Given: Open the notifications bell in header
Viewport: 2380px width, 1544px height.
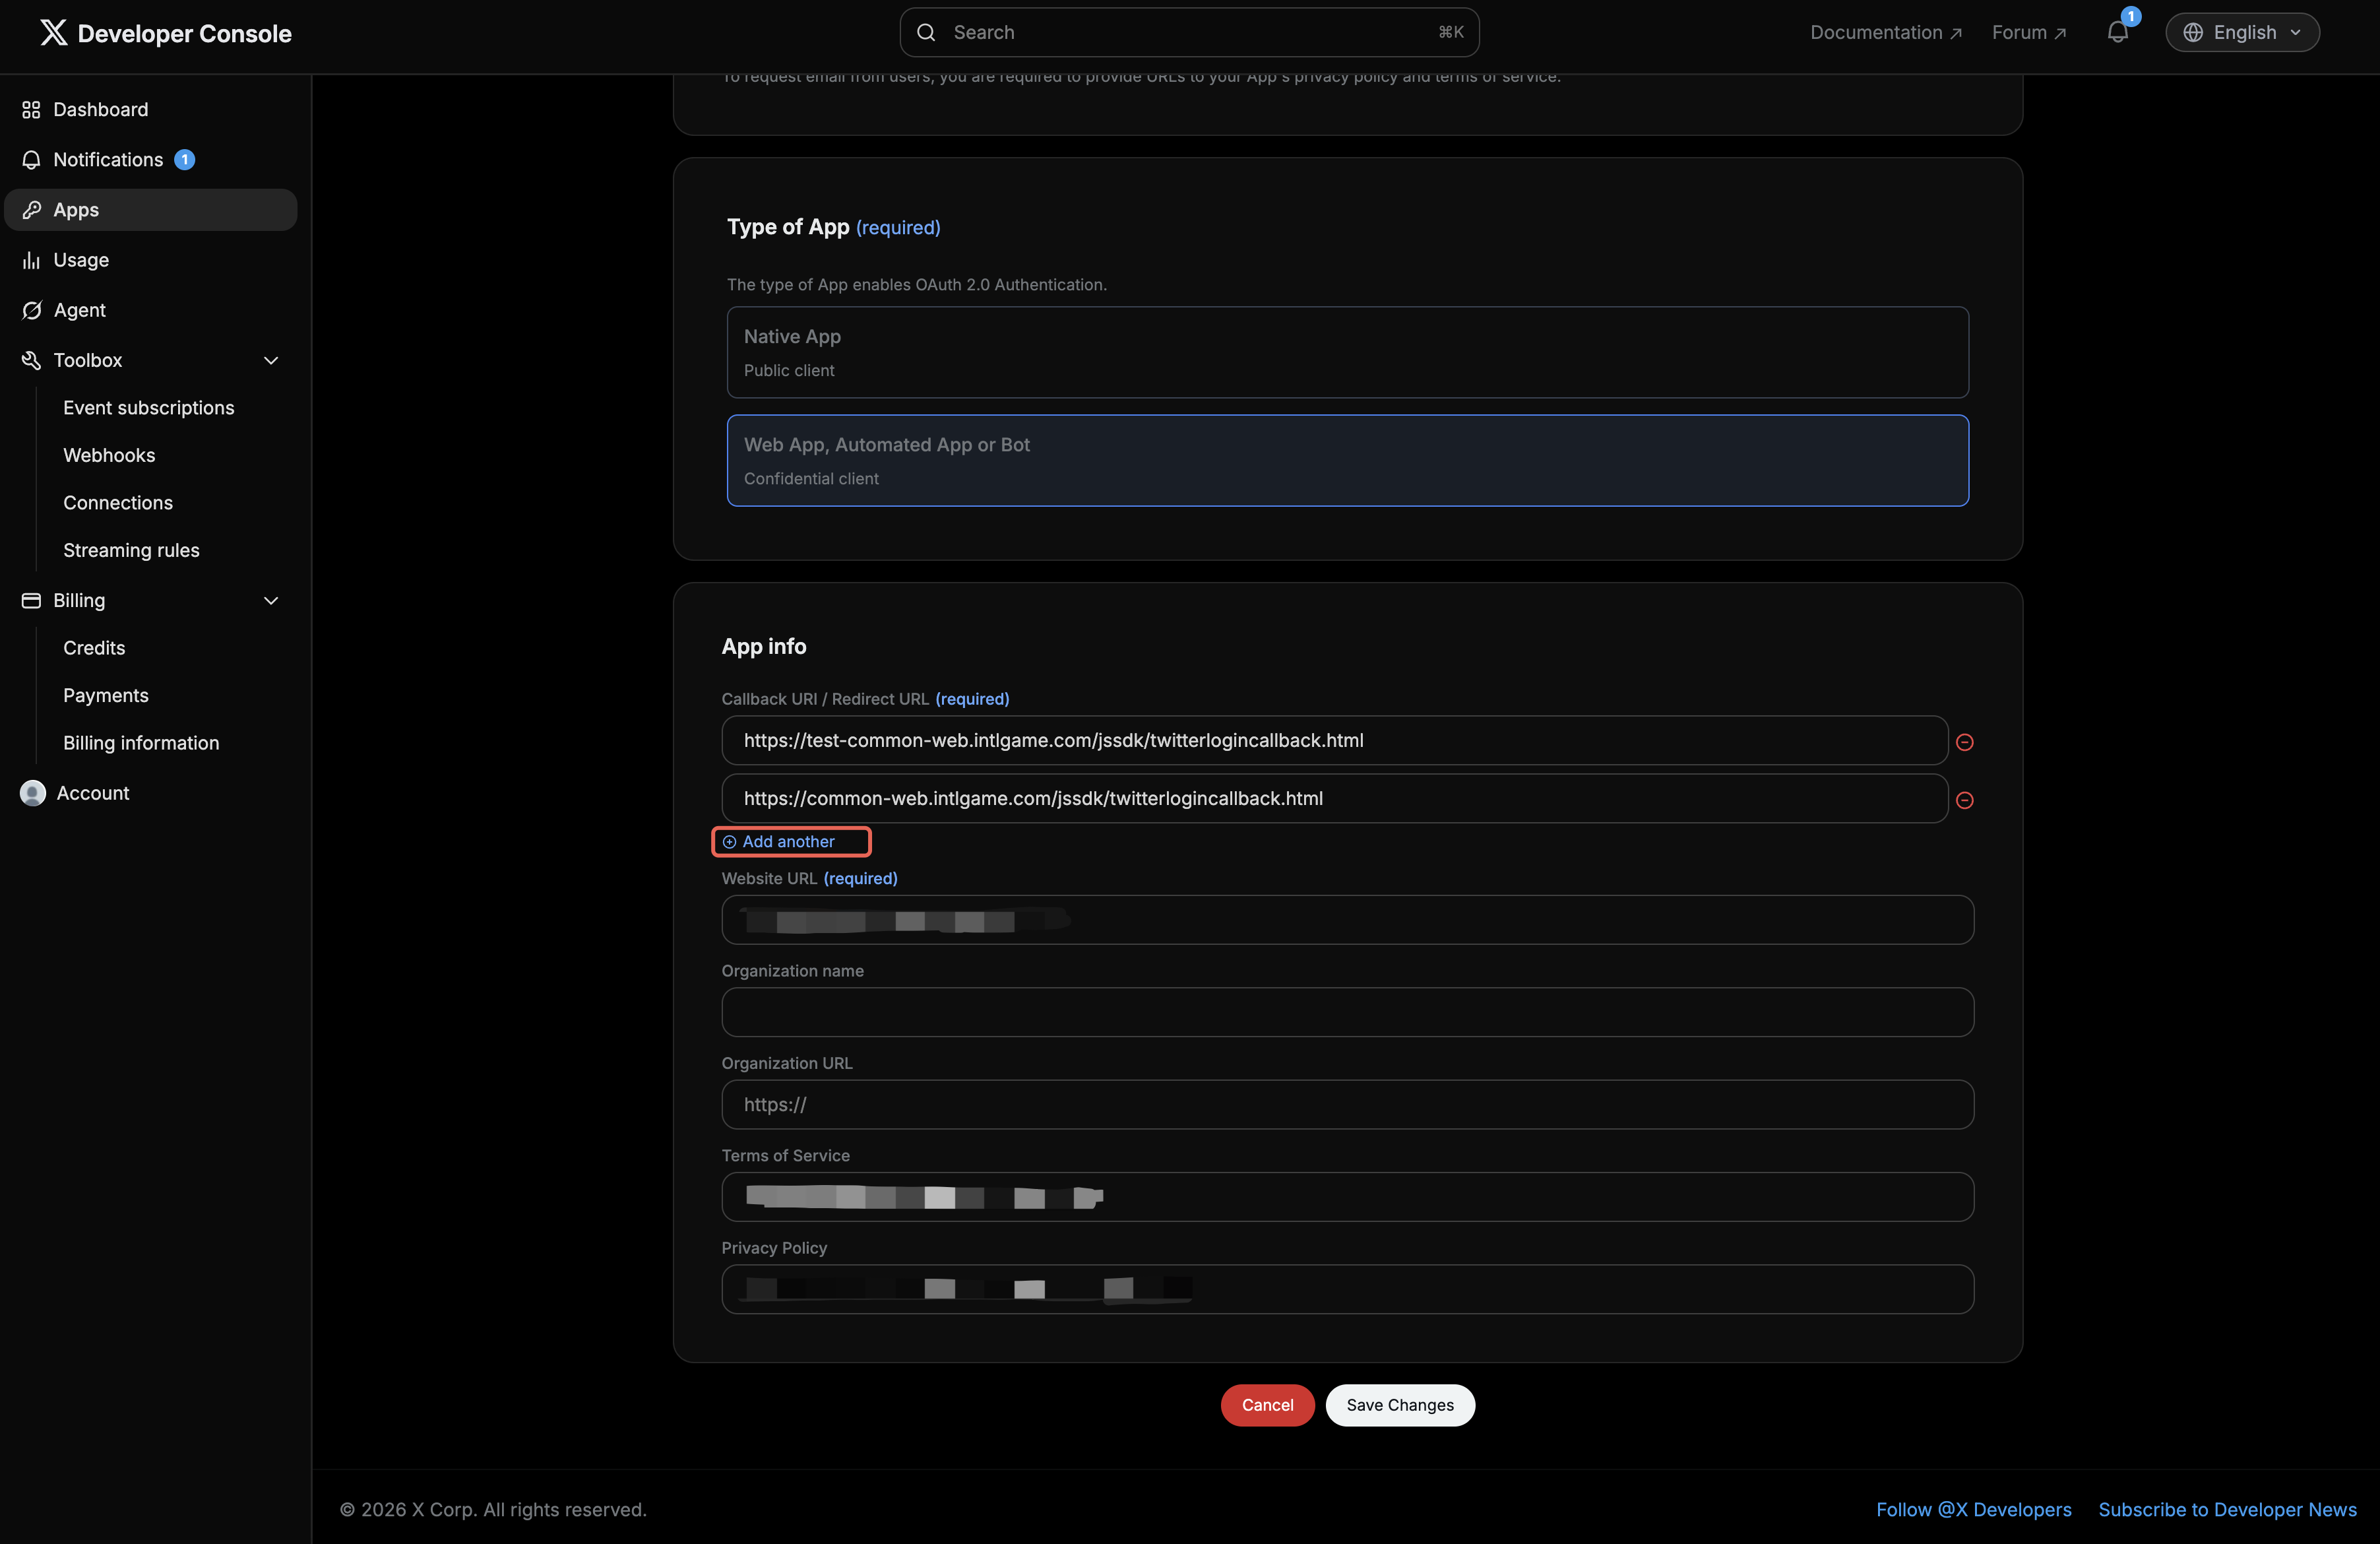Looking at the screenshot, I should pyautogui.click(x=2118, y=31).
